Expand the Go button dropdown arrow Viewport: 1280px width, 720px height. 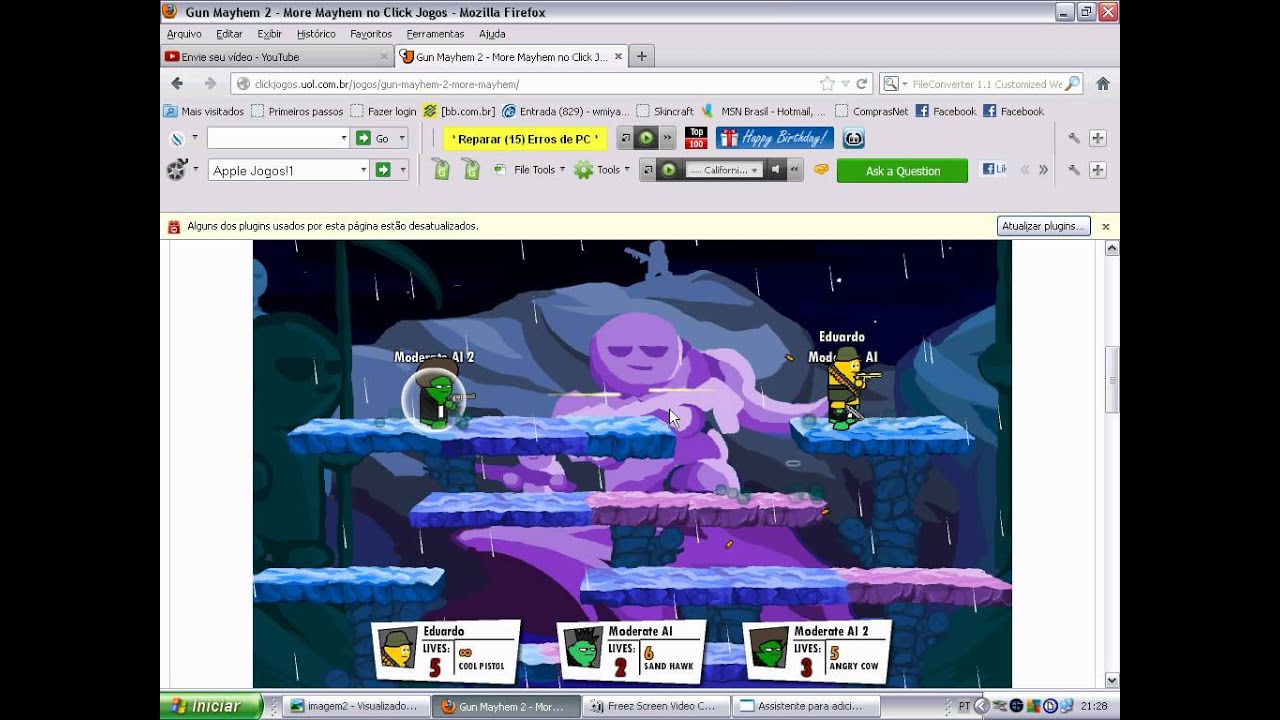(402, 139)
